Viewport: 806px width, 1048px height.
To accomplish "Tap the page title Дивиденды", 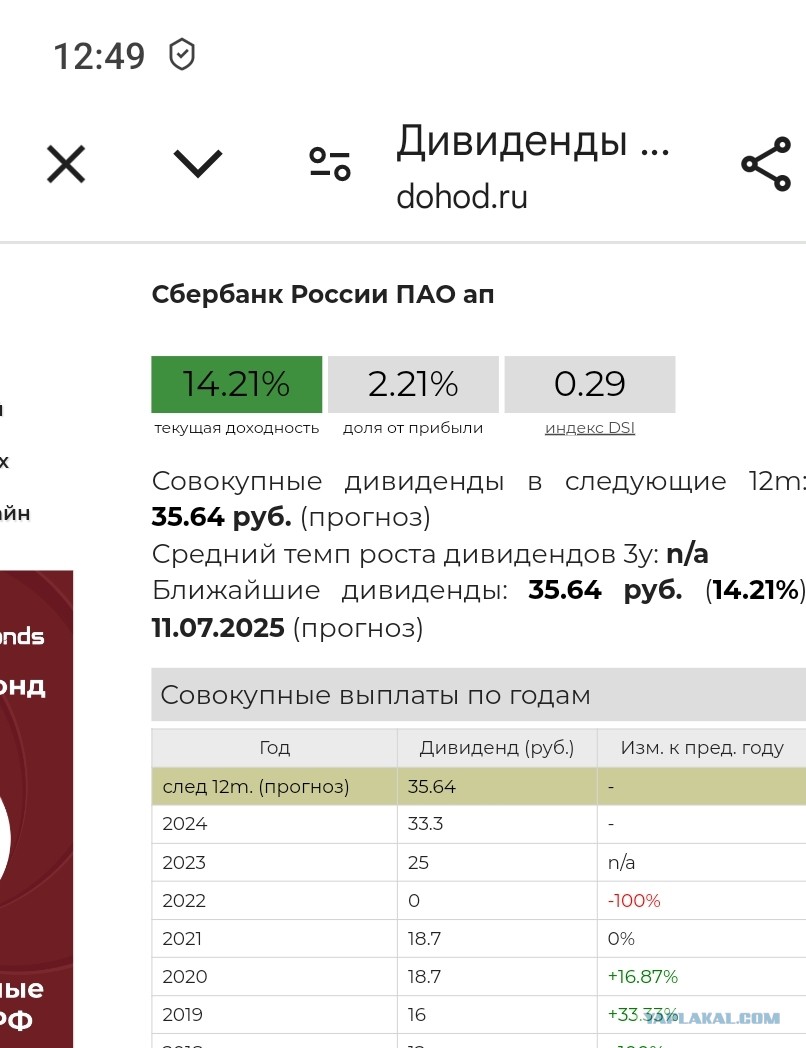I will pyautogui.click(x=533, y=142).
